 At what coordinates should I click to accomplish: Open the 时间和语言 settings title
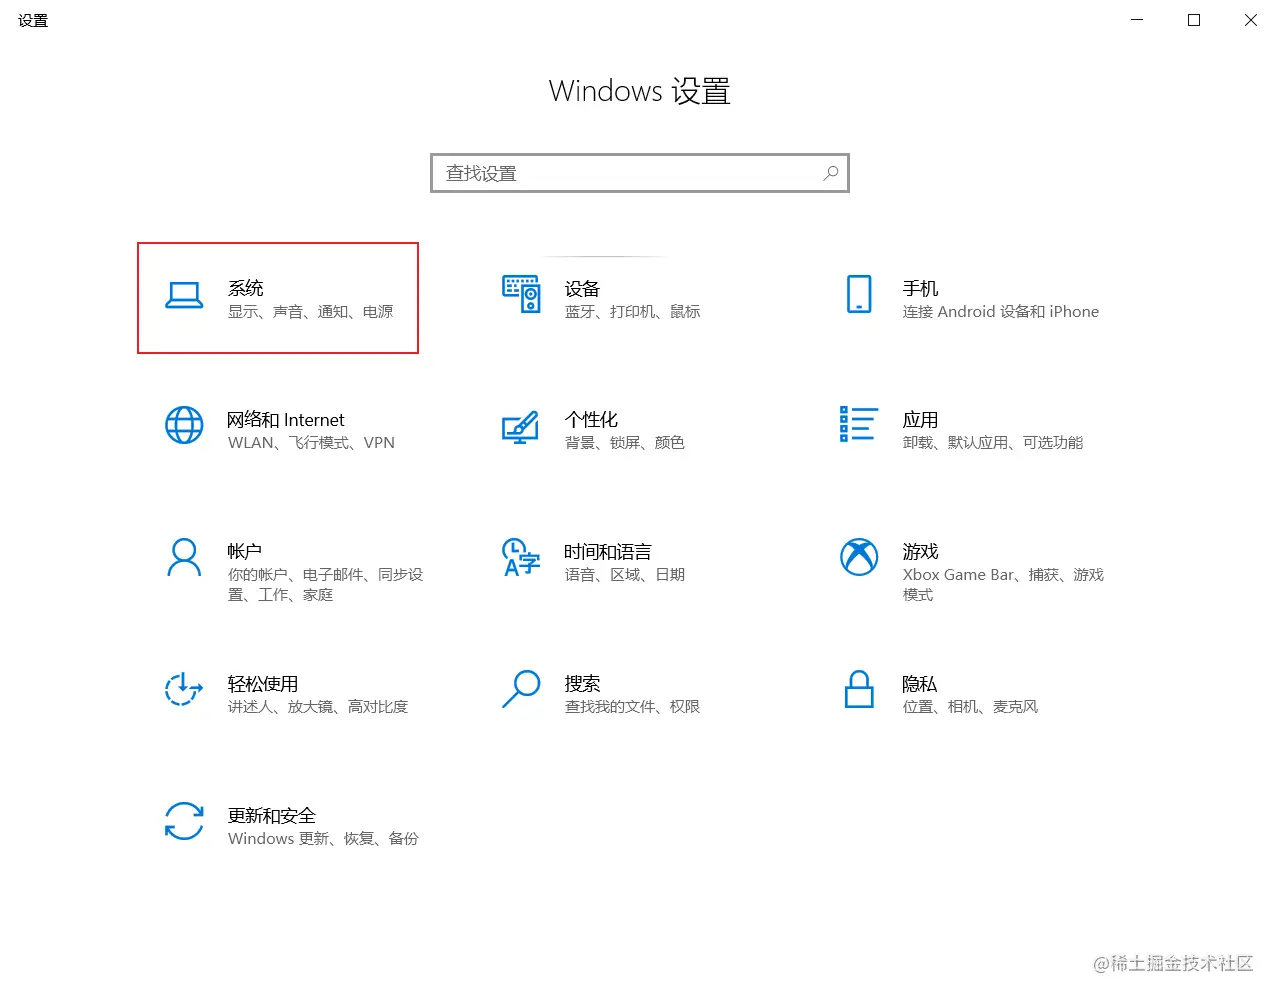click(608, 552)
